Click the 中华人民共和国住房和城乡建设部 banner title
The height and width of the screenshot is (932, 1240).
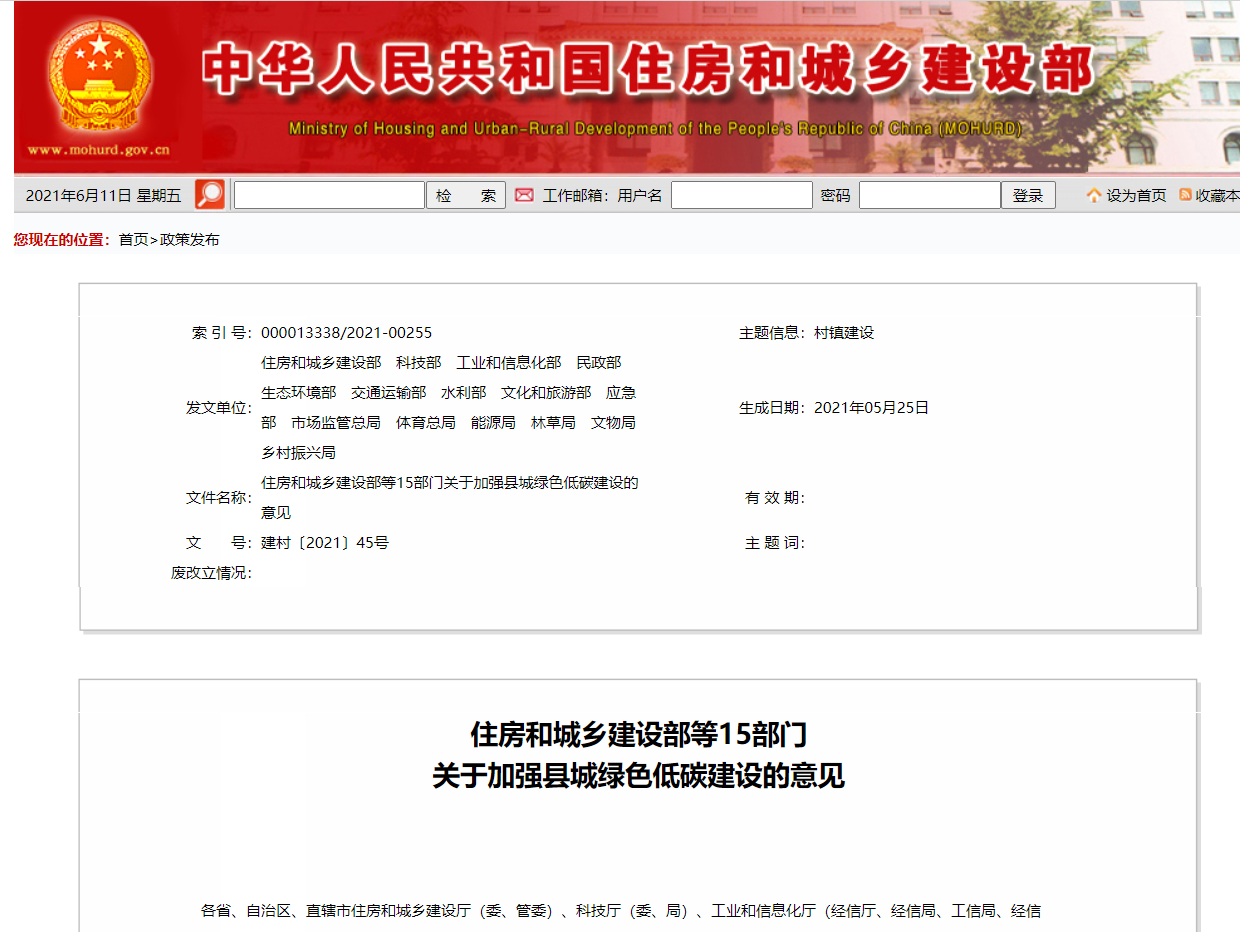[x=648, y=70]
